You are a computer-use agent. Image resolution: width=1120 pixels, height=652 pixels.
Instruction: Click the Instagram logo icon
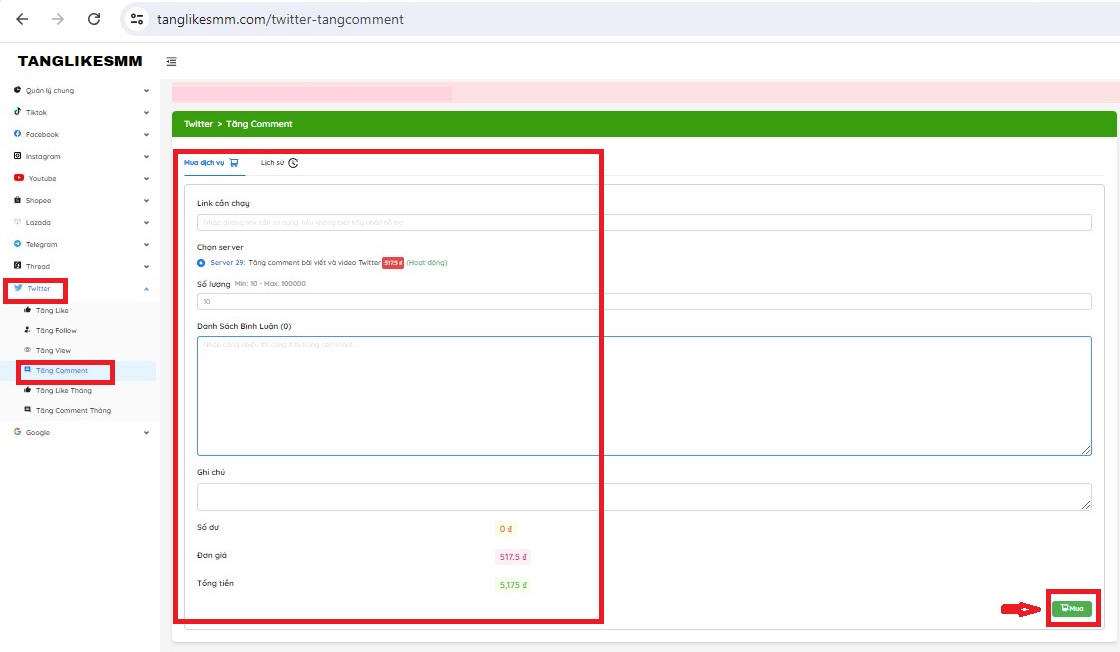17,156
